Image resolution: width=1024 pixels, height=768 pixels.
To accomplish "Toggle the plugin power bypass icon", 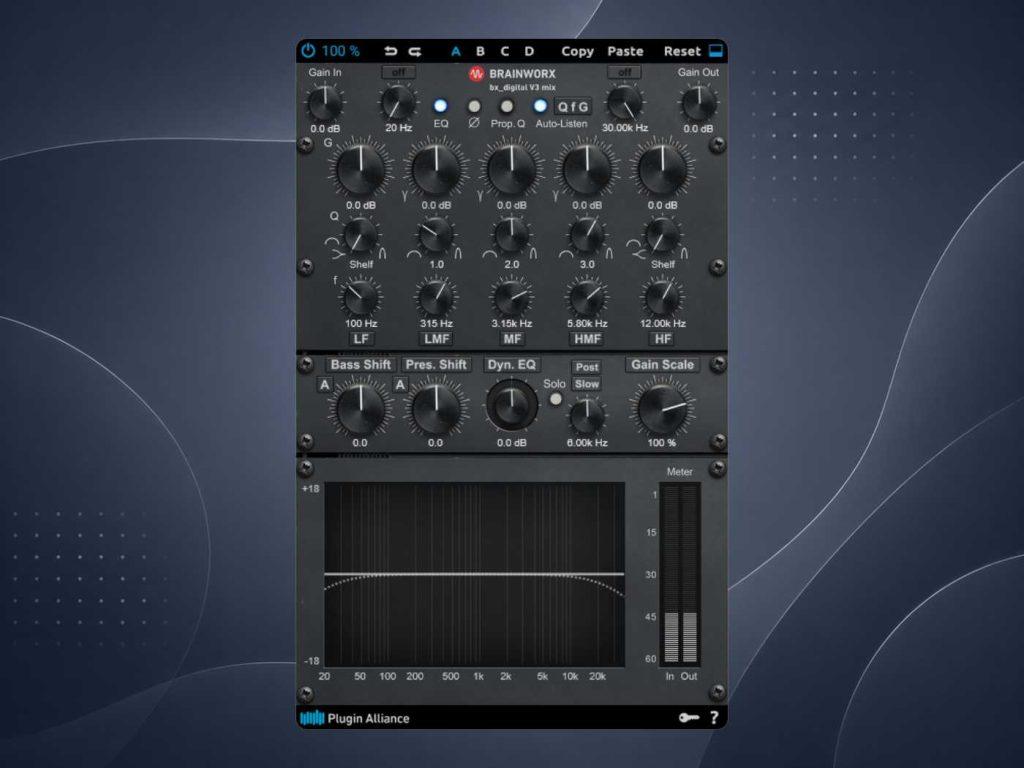I will (x=308, y=51).
